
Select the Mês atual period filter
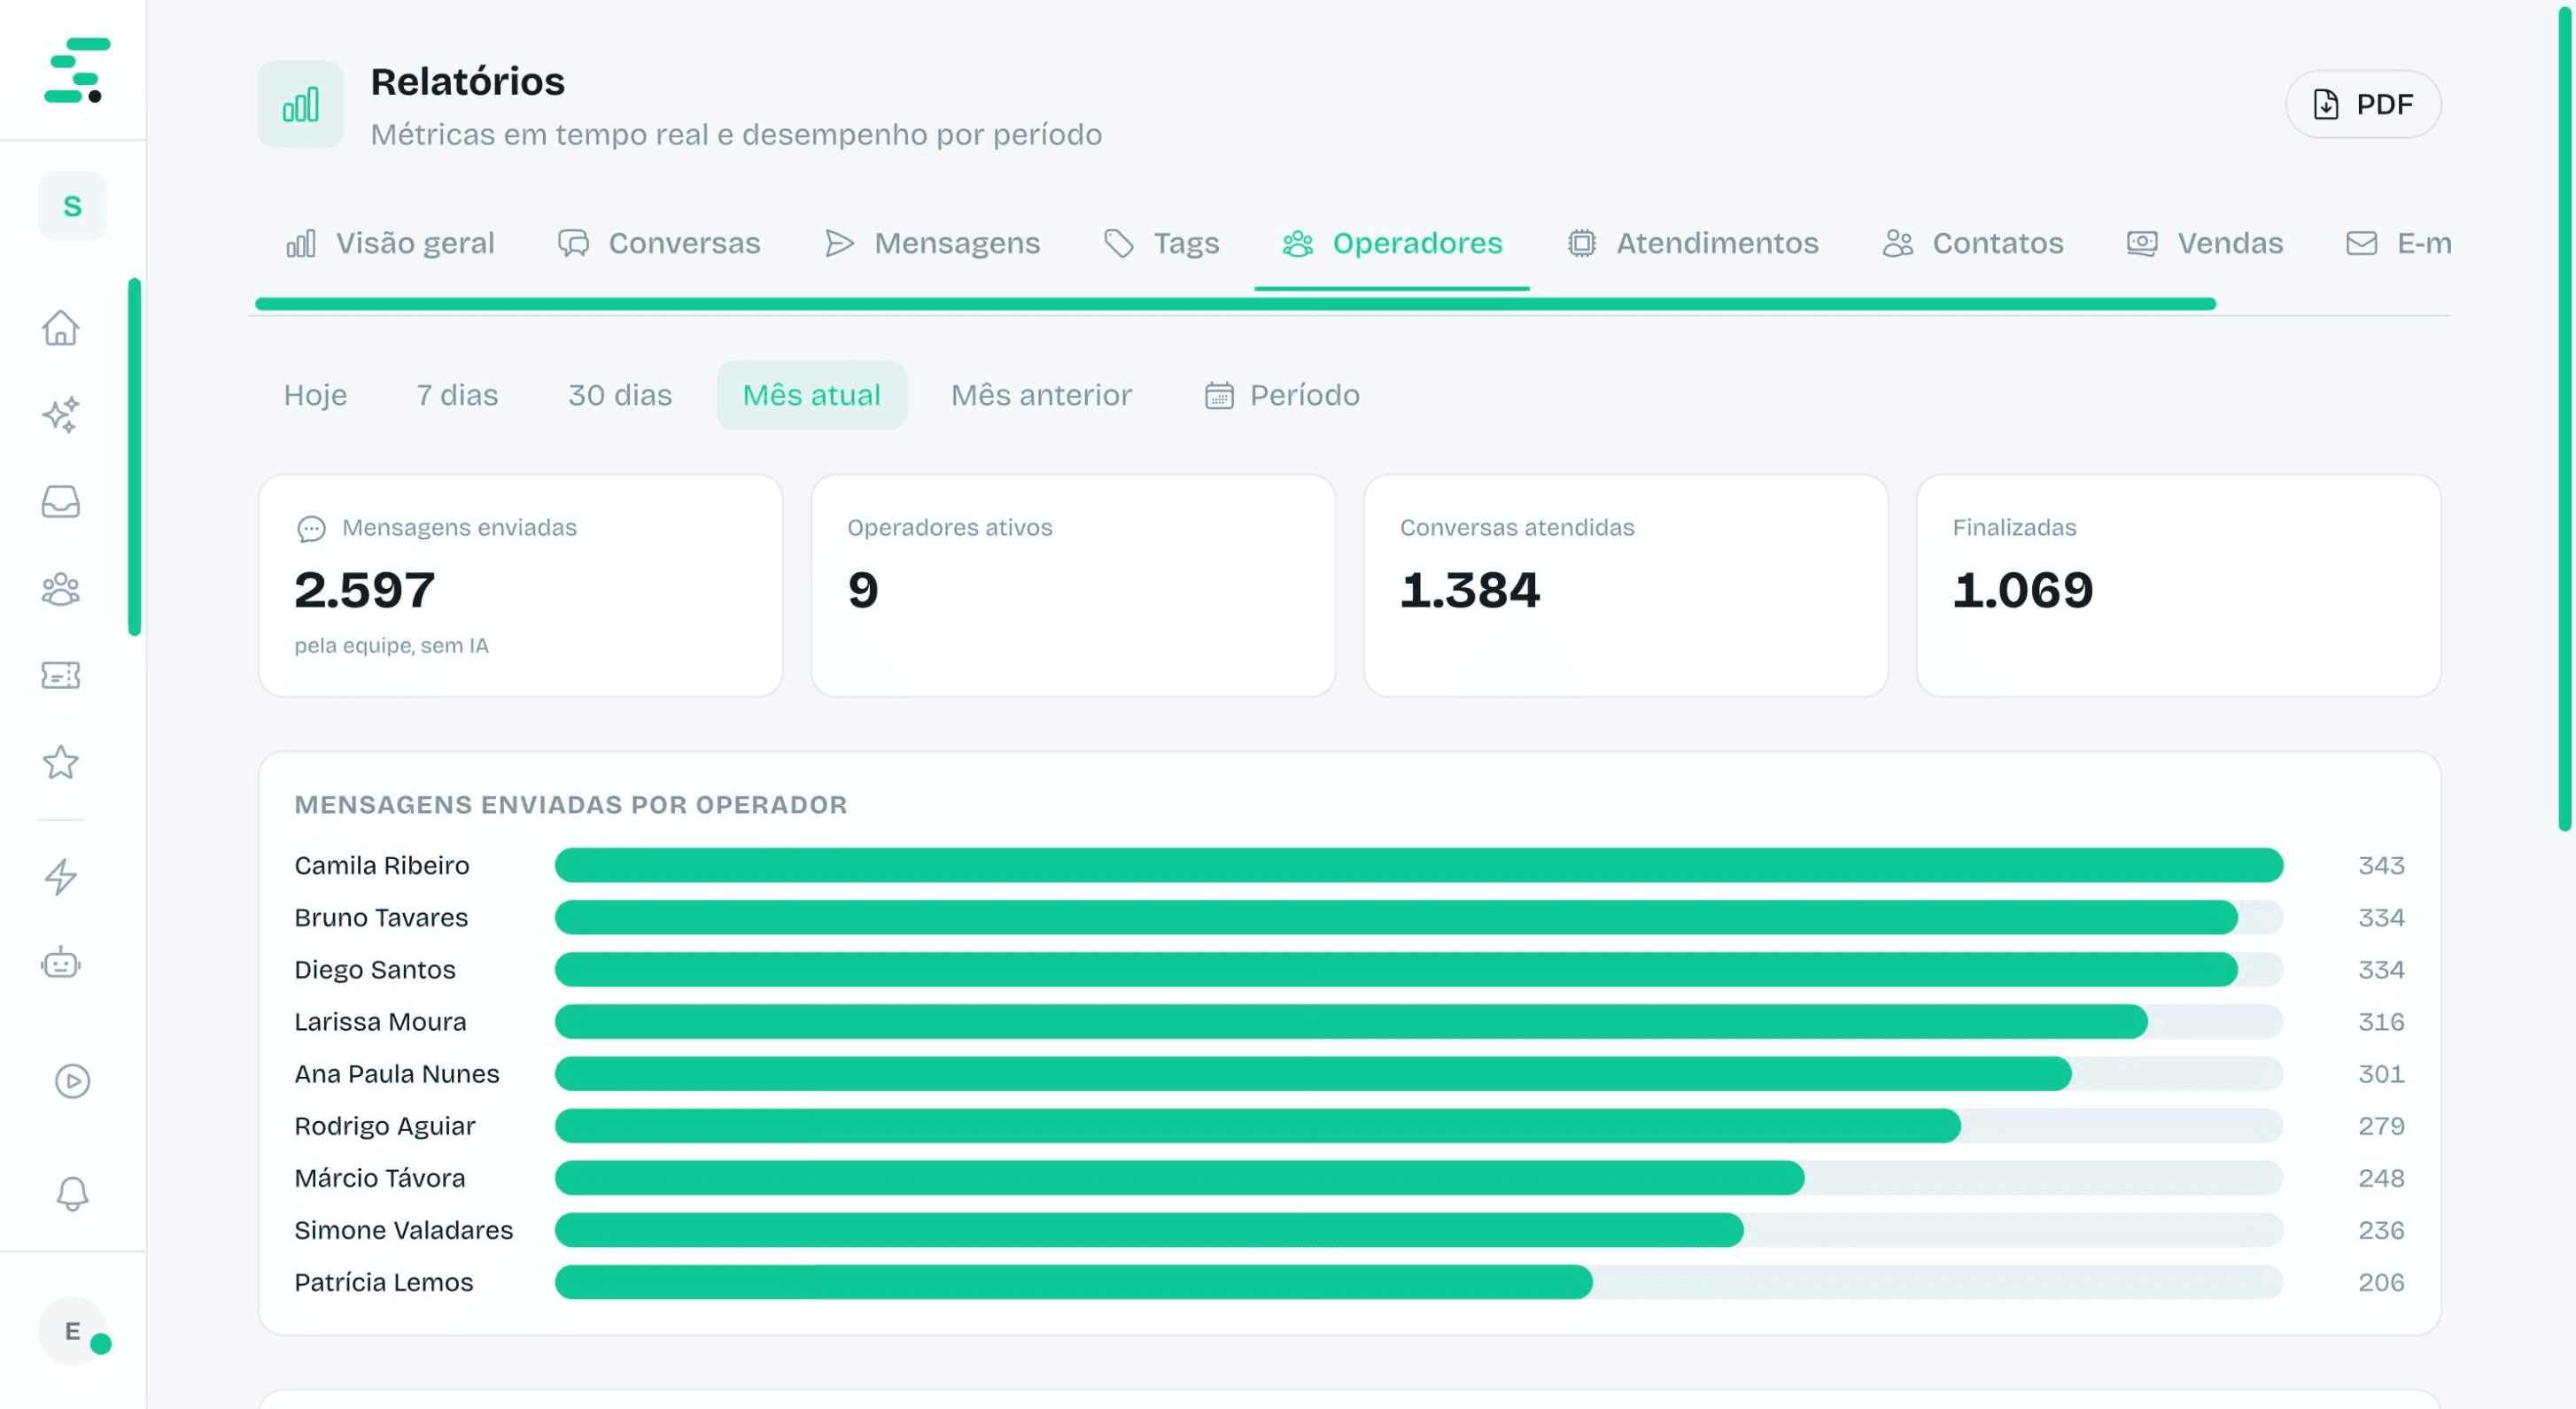(x=812, y=395)
